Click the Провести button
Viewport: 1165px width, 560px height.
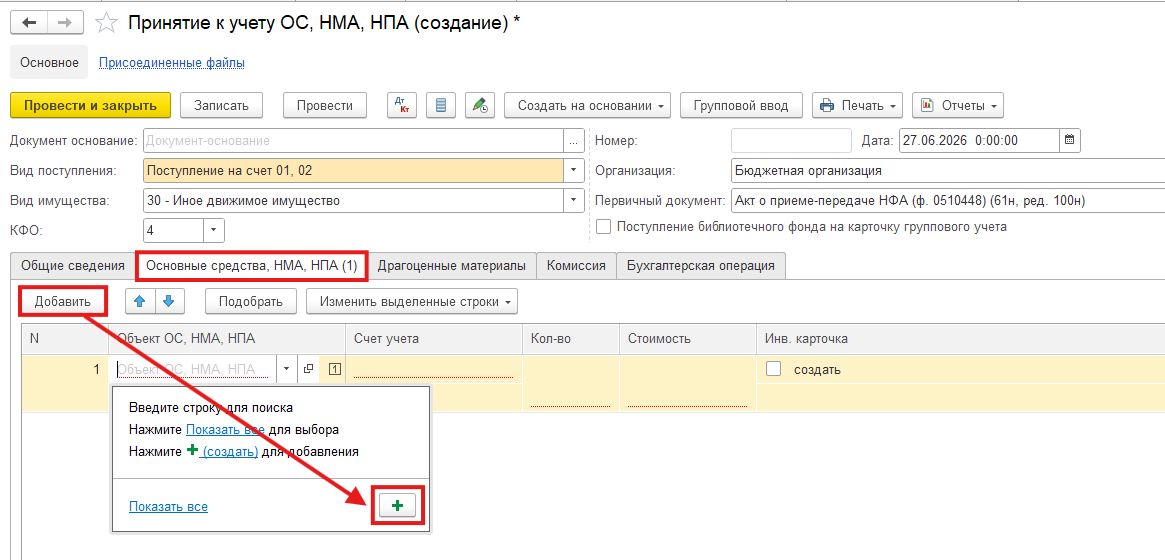point(325,105)
